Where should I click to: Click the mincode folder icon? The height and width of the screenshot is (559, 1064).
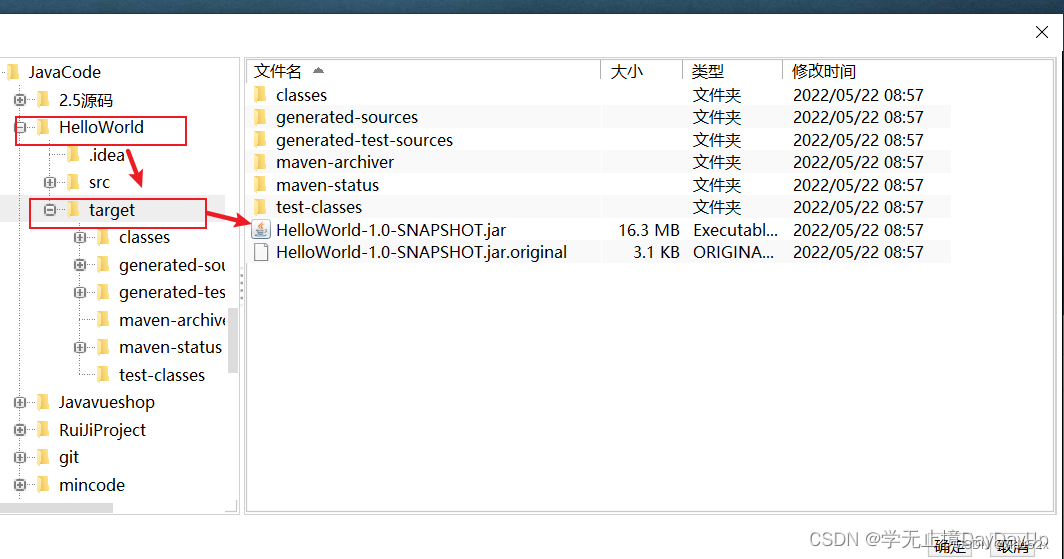(43, 484)
